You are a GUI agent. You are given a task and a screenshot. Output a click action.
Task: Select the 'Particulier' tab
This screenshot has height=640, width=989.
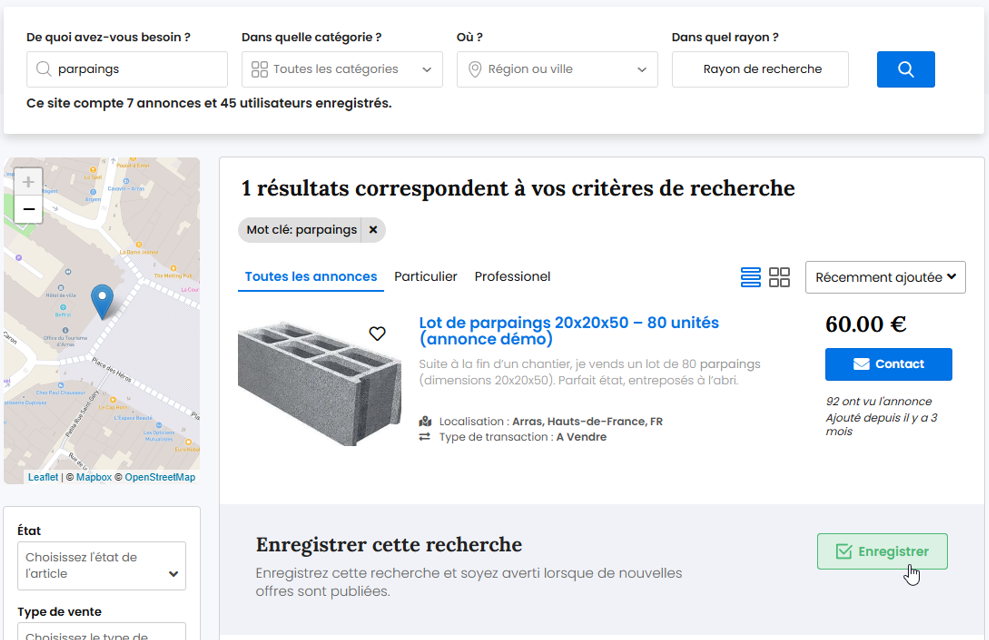pos(425,276)
